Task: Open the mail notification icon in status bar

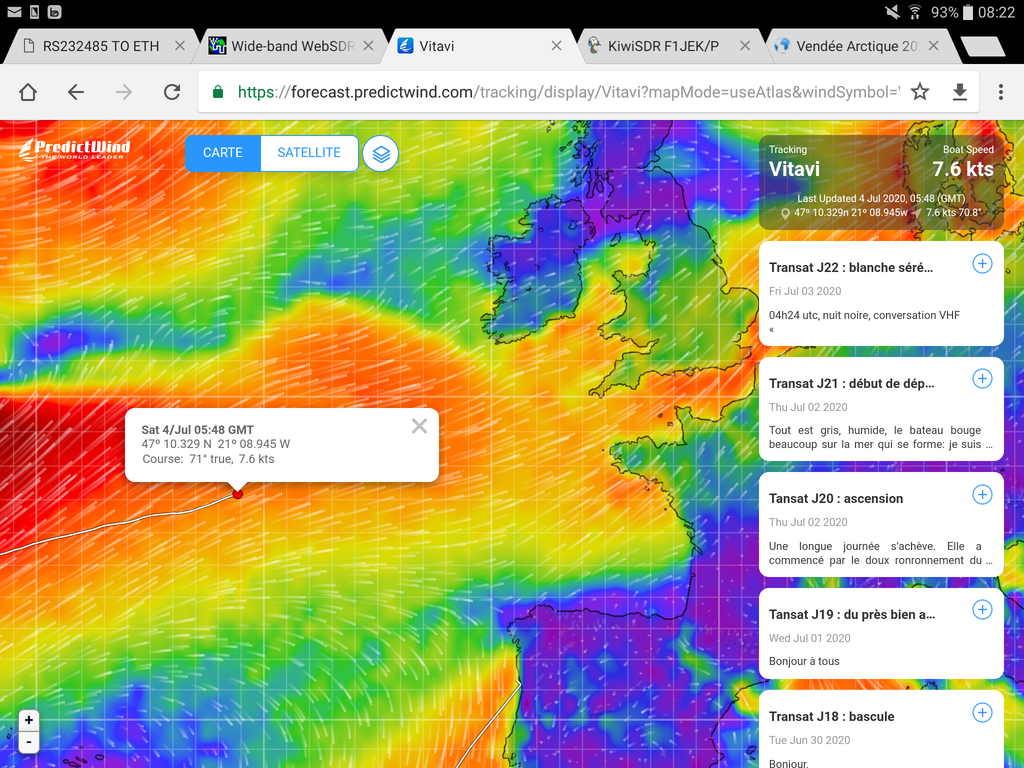Action: [14, 12]
